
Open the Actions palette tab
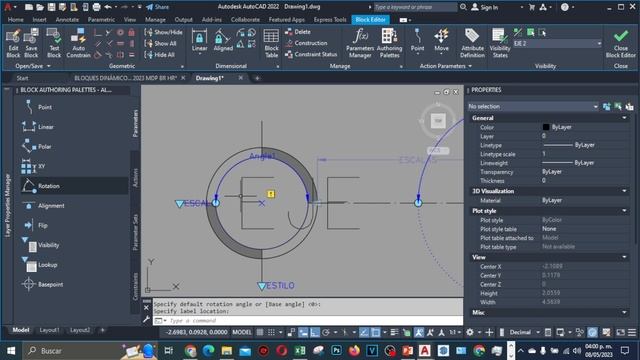pyautogui.click(x=136, y=178)
